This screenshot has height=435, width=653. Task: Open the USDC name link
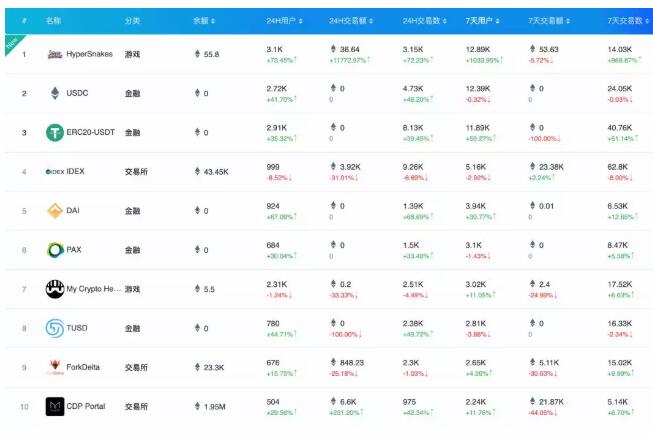click(77, 93)
